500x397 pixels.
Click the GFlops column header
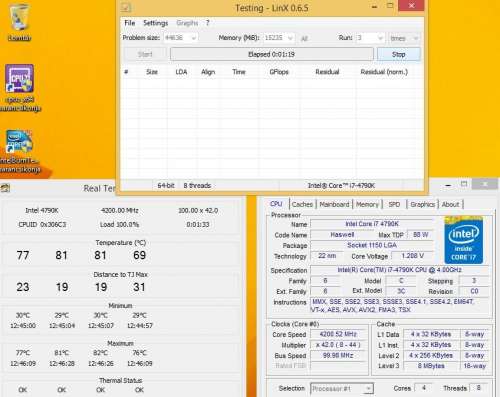(279, 72)
